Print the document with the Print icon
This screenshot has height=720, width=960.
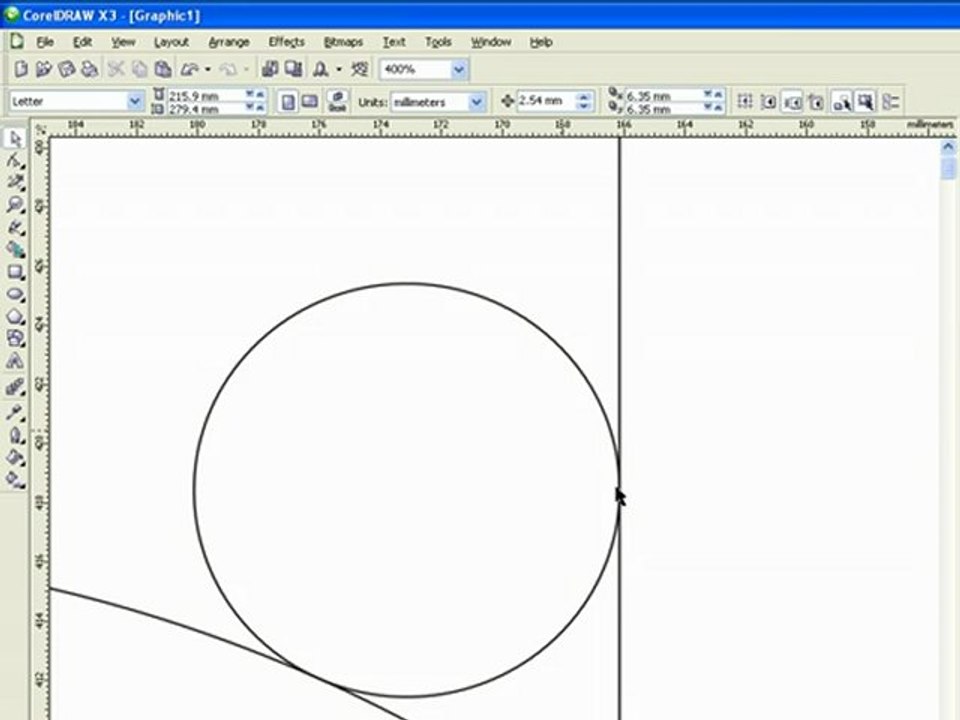pos(89,69)
